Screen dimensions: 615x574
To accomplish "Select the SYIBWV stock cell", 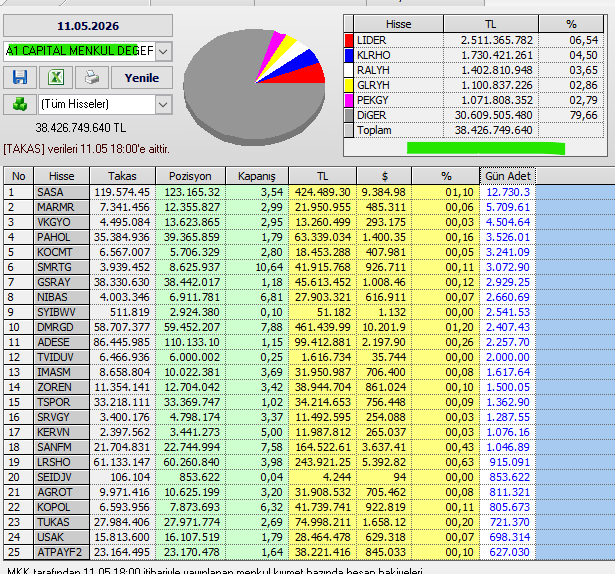I will 62,312.
